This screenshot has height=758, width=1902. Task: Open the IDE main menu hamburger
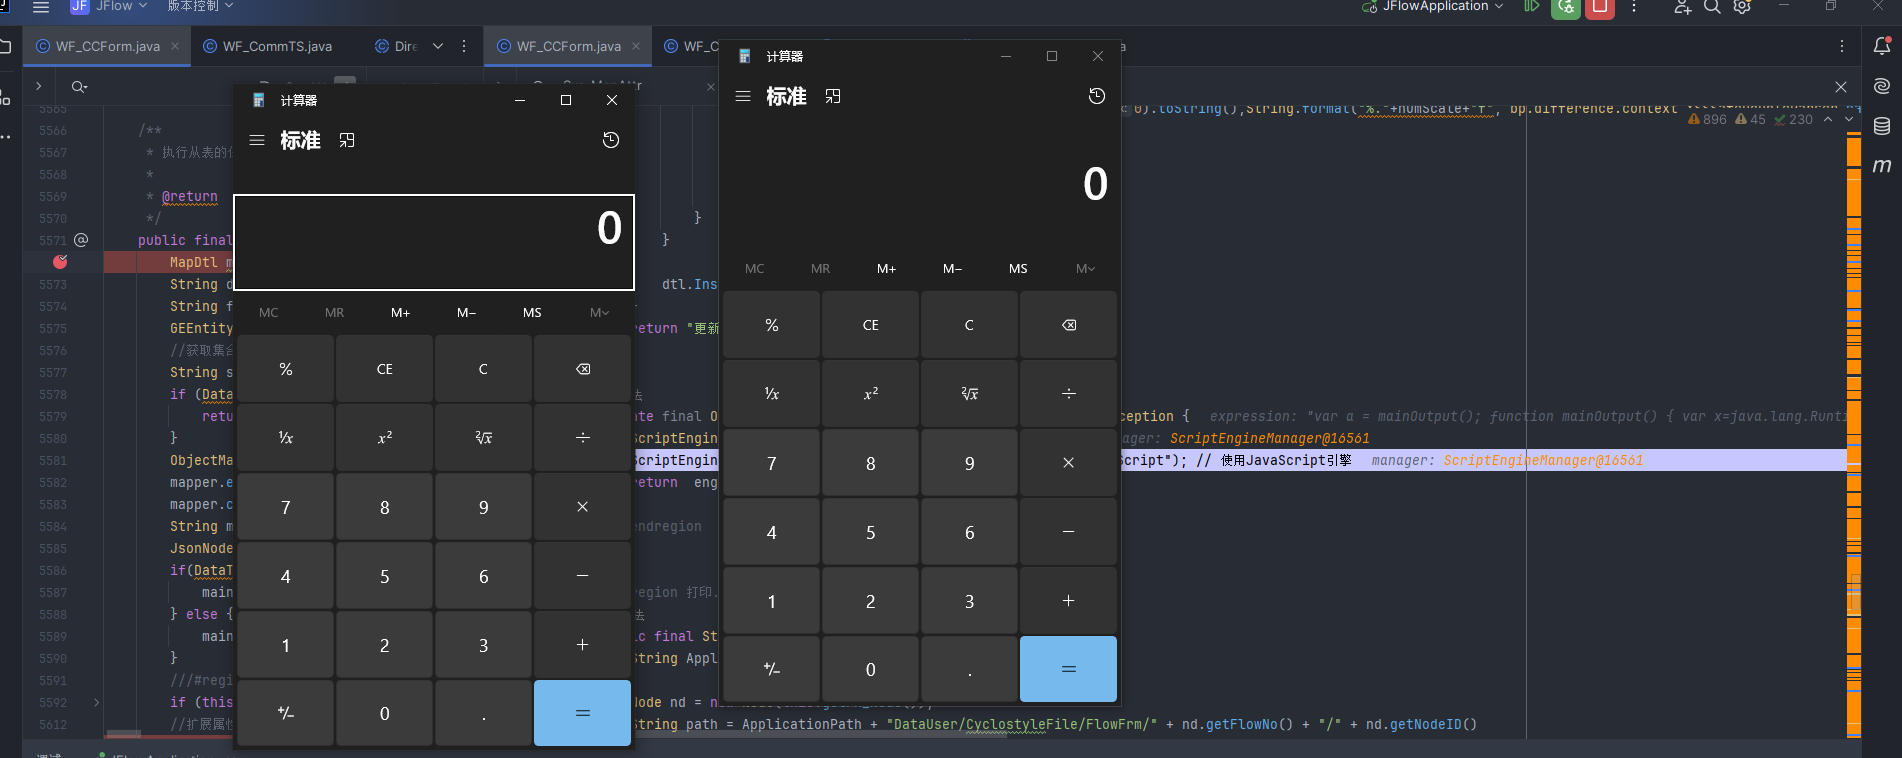coord(41,7)
